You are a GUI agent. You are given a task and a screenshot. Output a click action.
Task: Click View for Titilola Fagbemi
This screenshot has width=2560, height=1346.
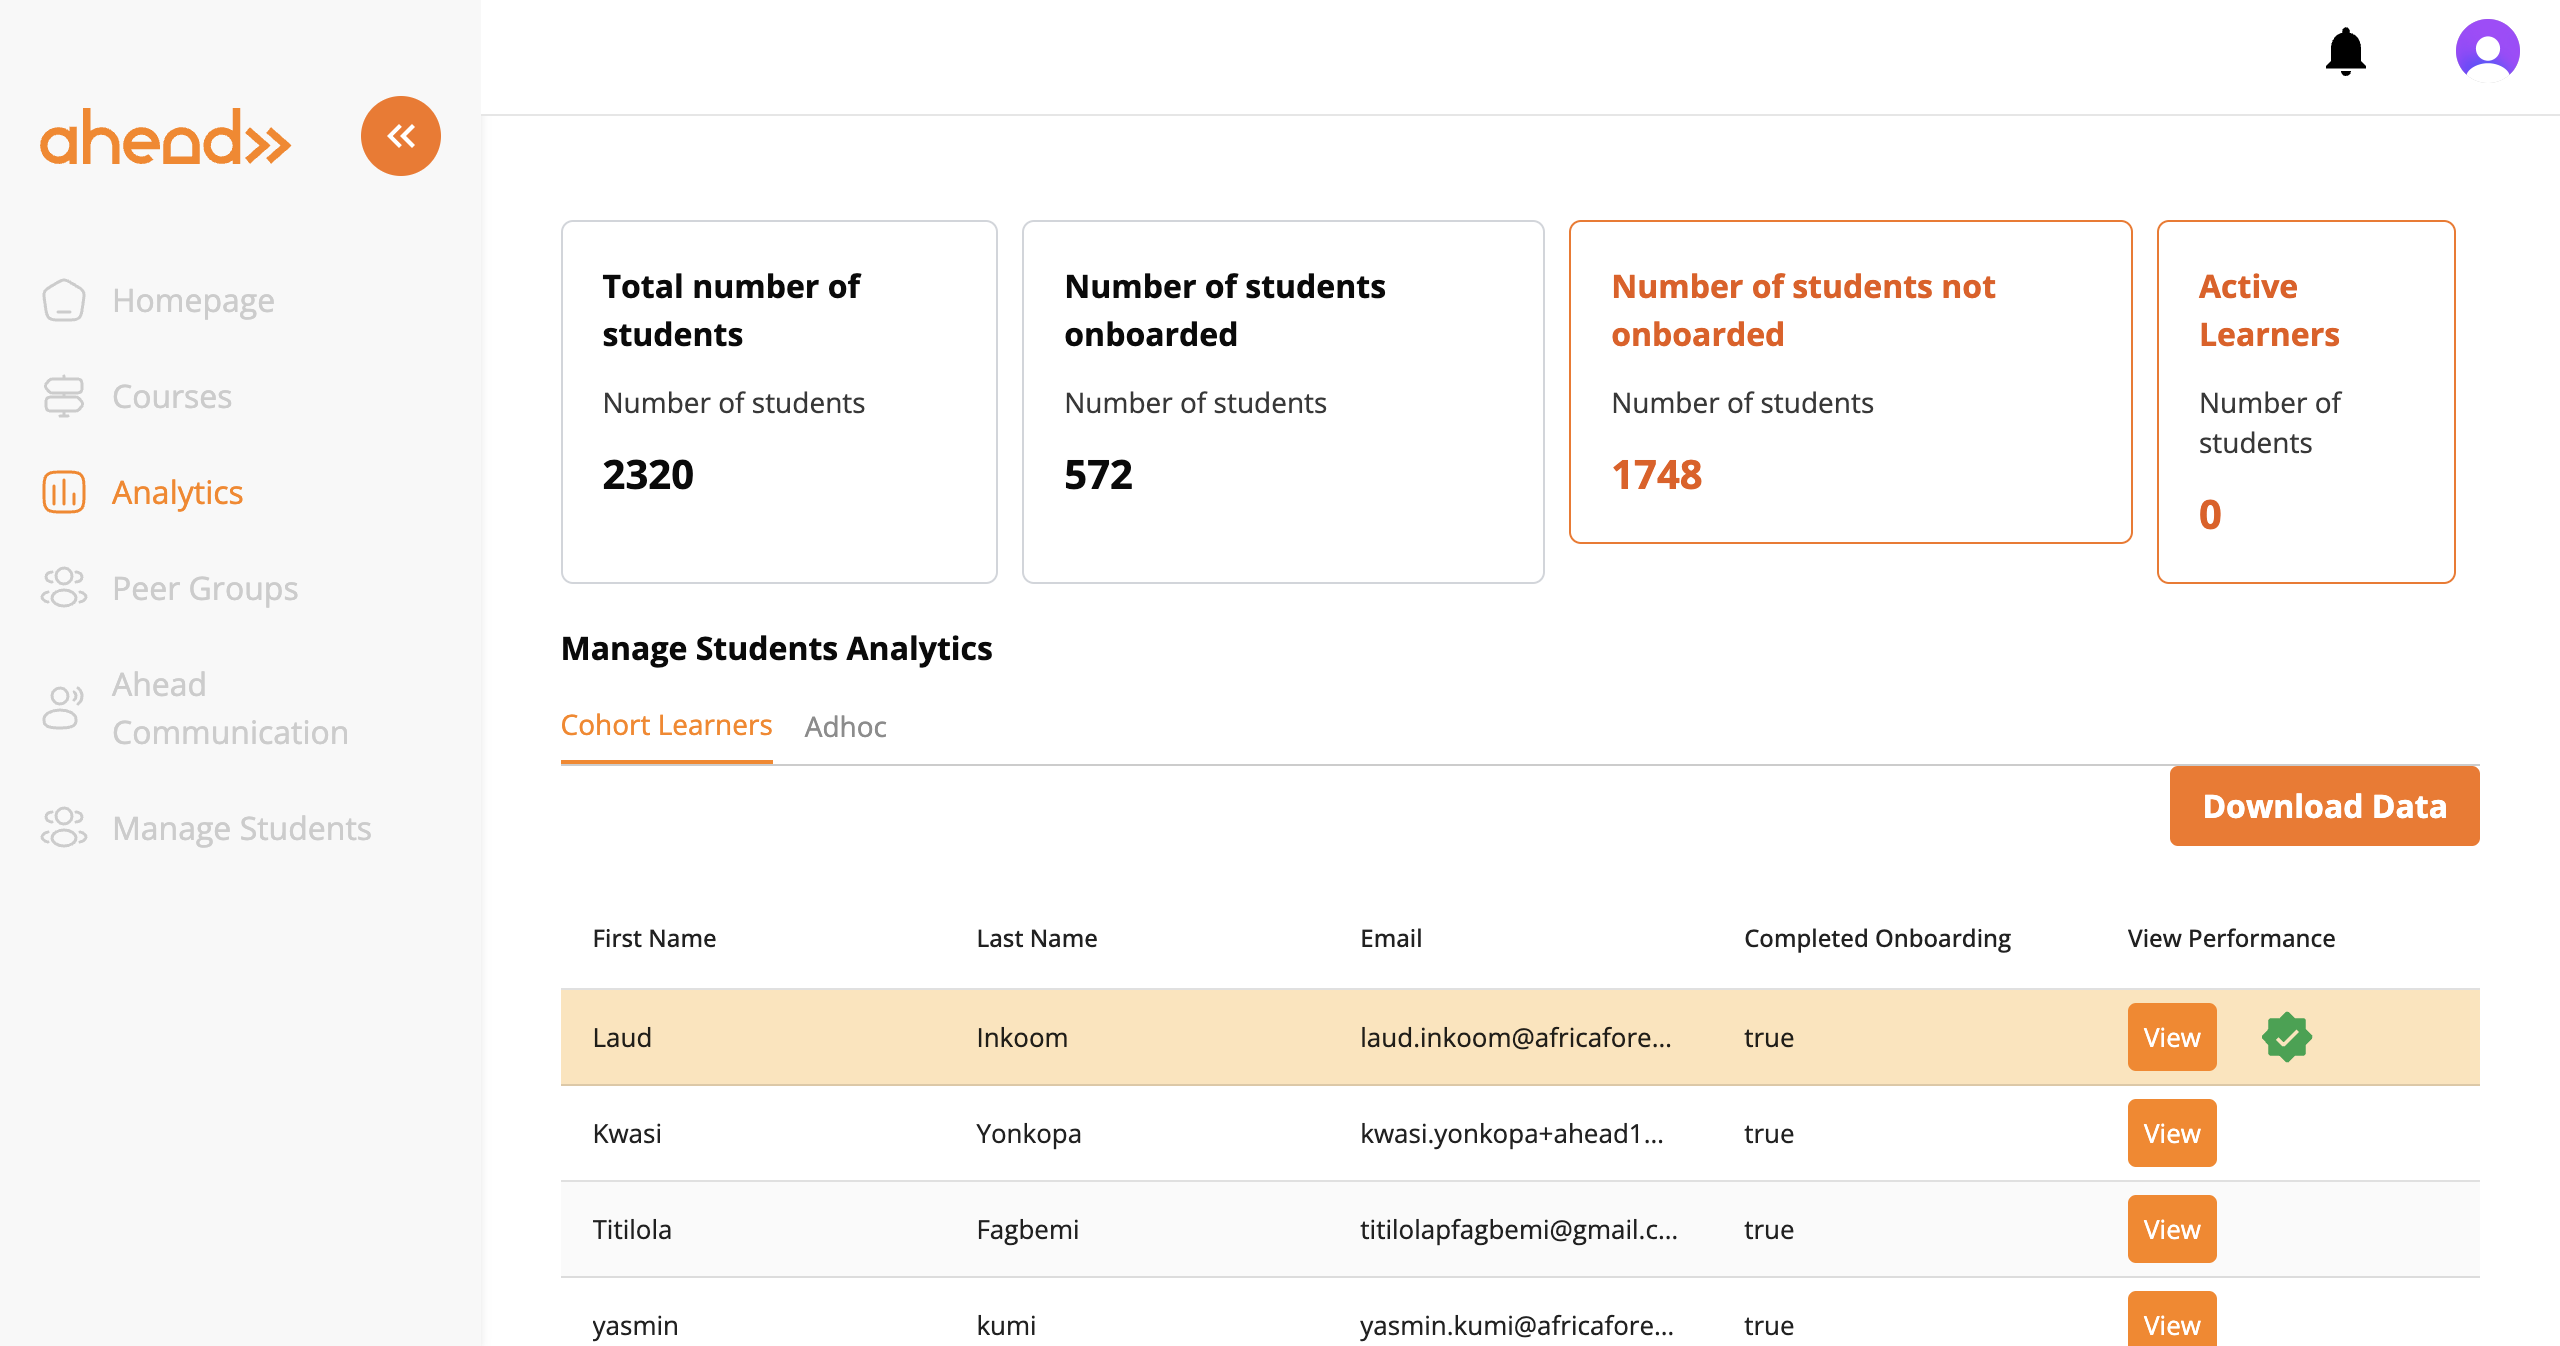(2171, 1229)
